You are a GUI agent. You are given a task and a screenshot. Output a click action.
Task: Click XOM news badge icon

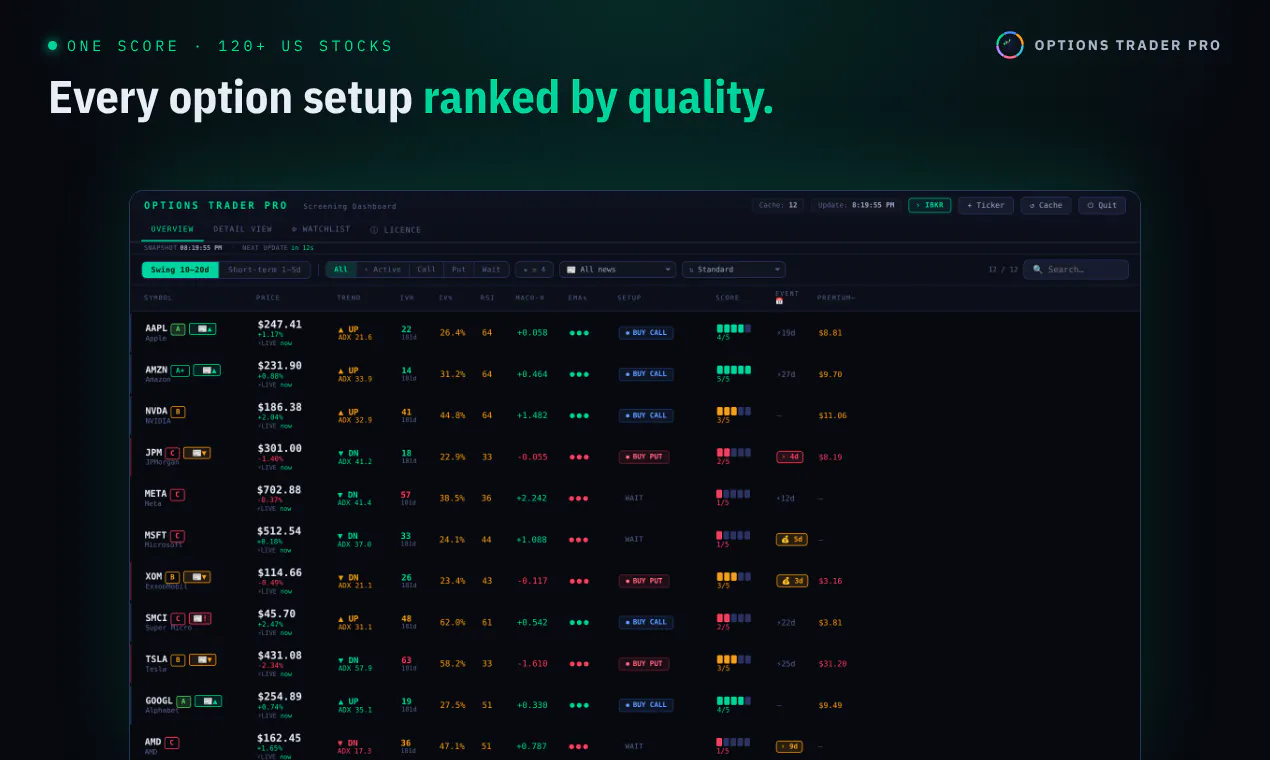(197, 577)
